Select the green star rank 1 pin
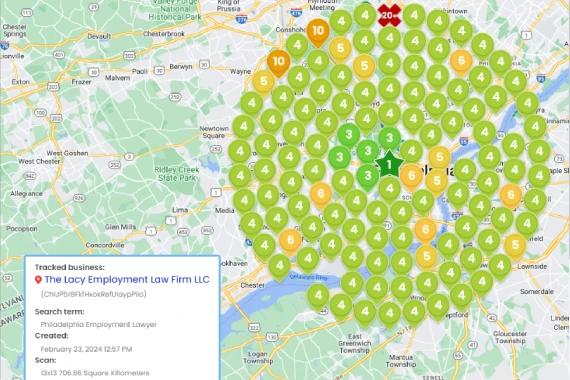This screenshot has width=570, height=380. pyautogui.click(x=389, y=165)
